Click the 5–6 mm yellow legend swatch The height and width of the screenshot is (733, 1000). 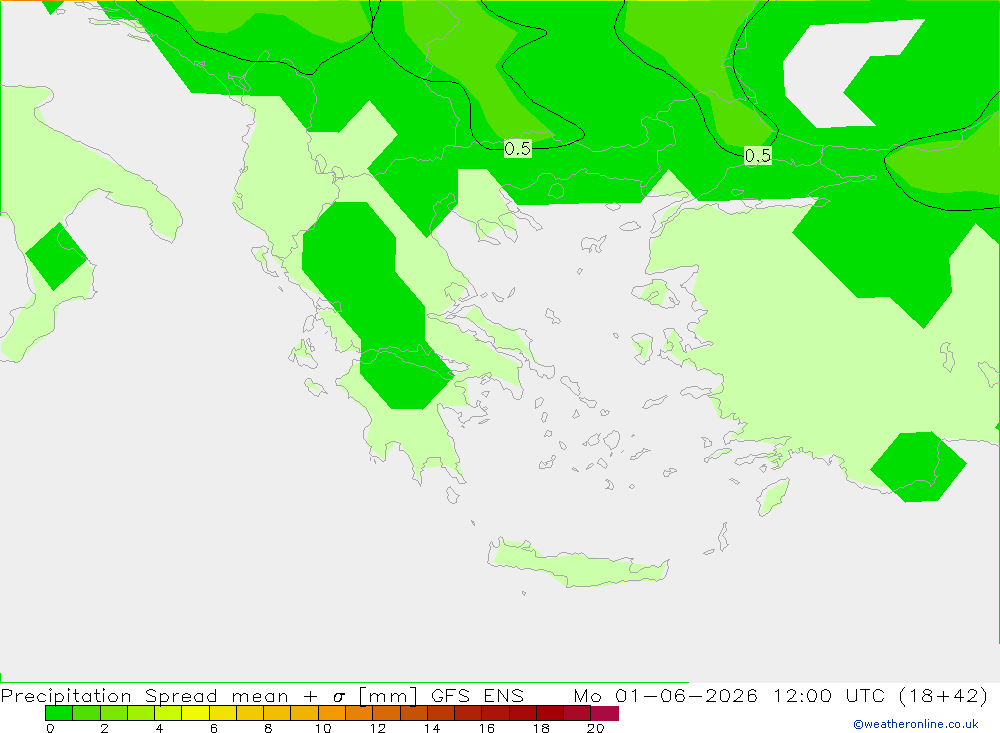tap(195, 713)
